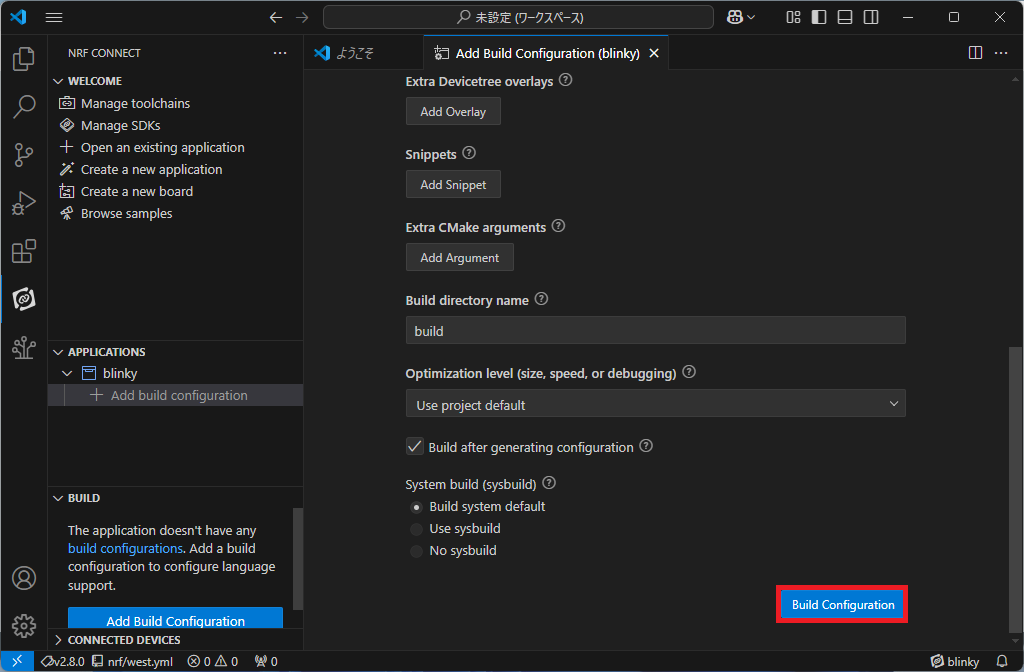The image size is (1024, 672).
Task: Collapse the blinky application tree node
Action: click(67, 373)
